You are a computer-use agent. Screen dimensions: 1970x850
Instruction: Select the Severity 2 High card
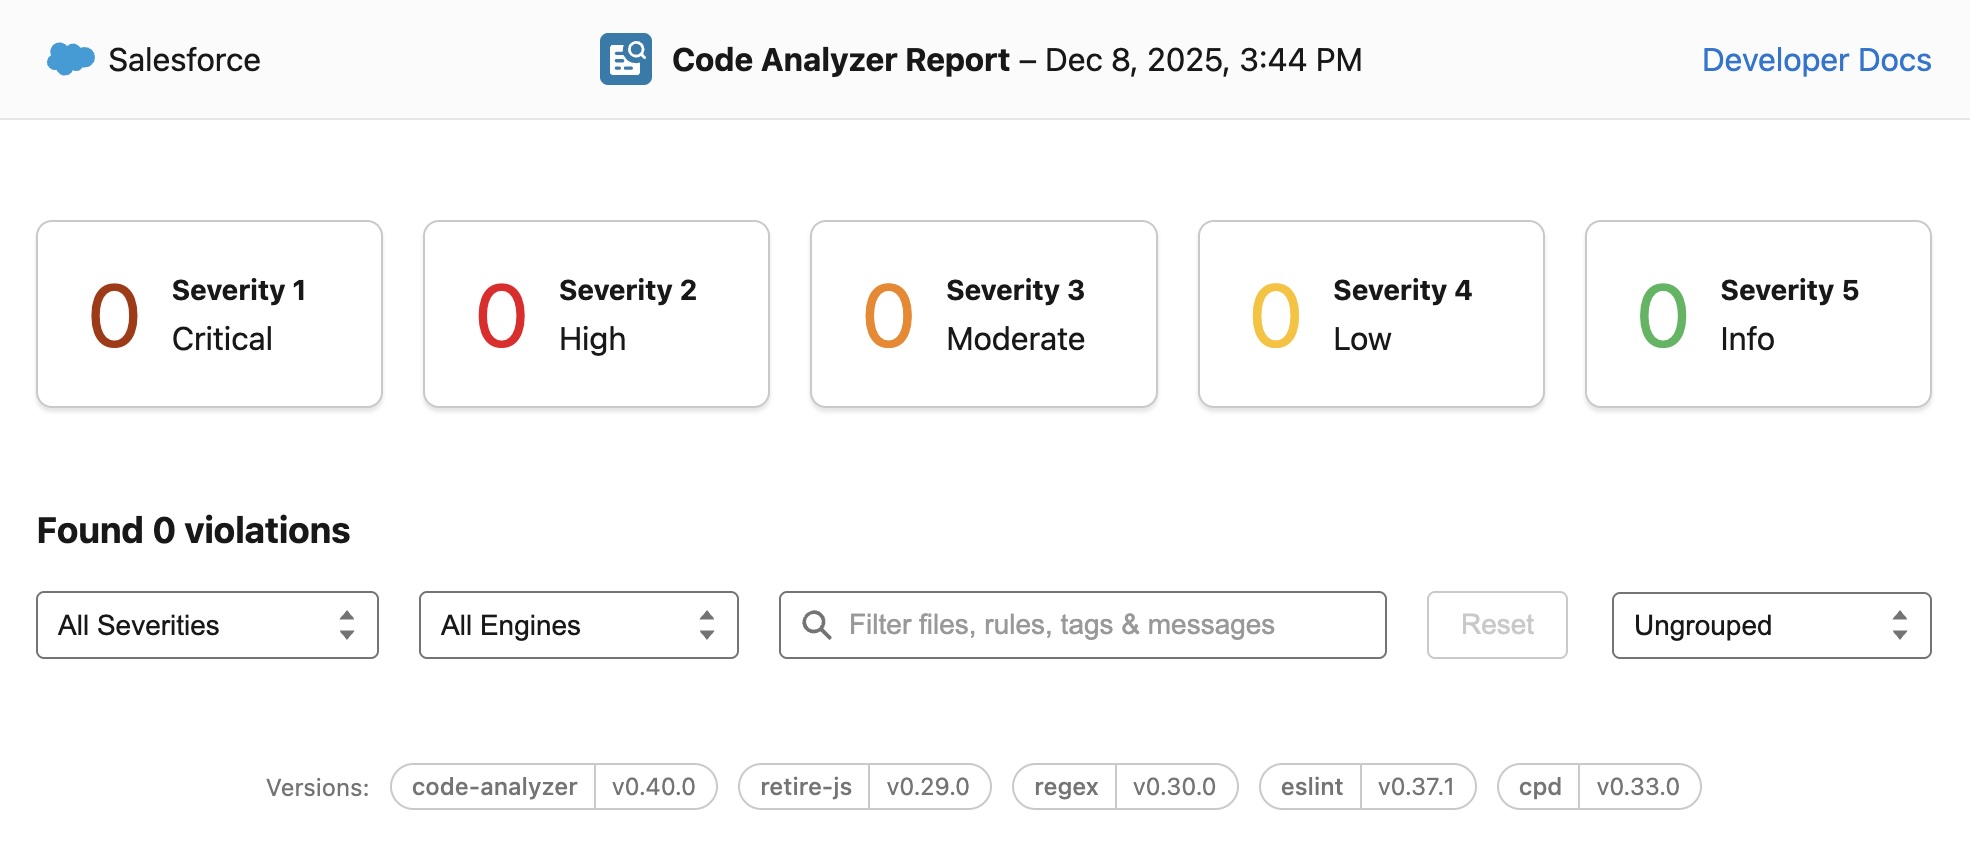click(x=597, y=314)
